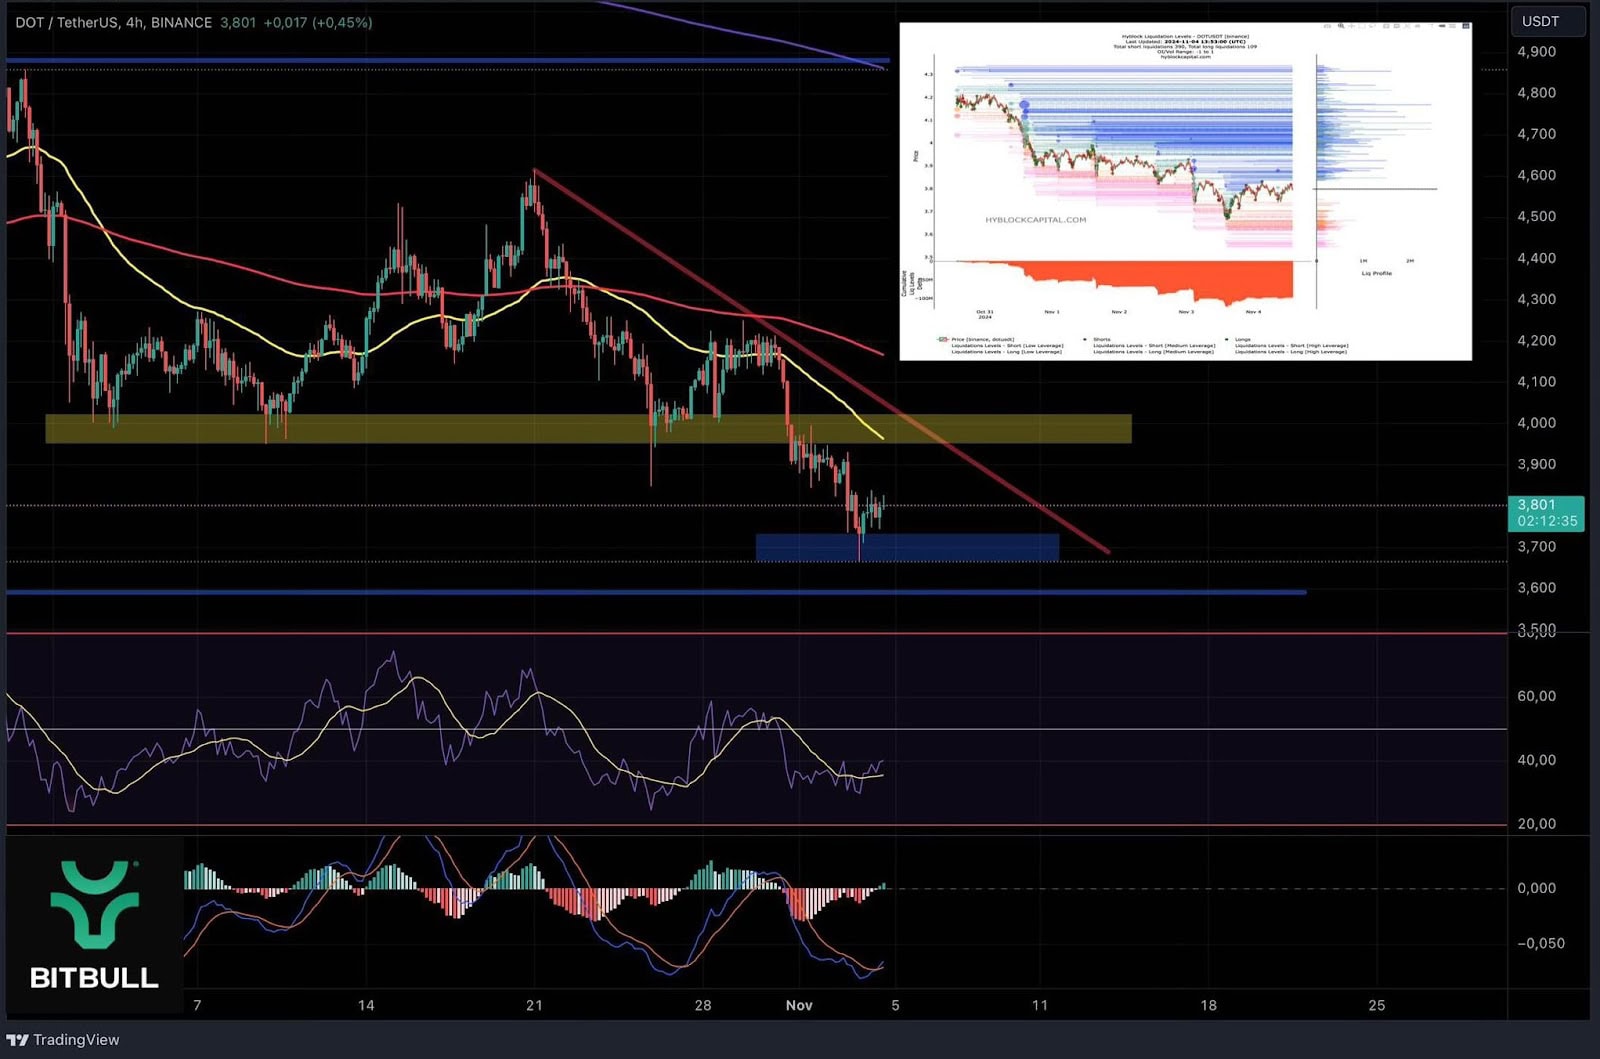This screenshot has width=1600, height=1059.
Task: Click the Liq Profile label in inset chart
Action: point(1375,273)
